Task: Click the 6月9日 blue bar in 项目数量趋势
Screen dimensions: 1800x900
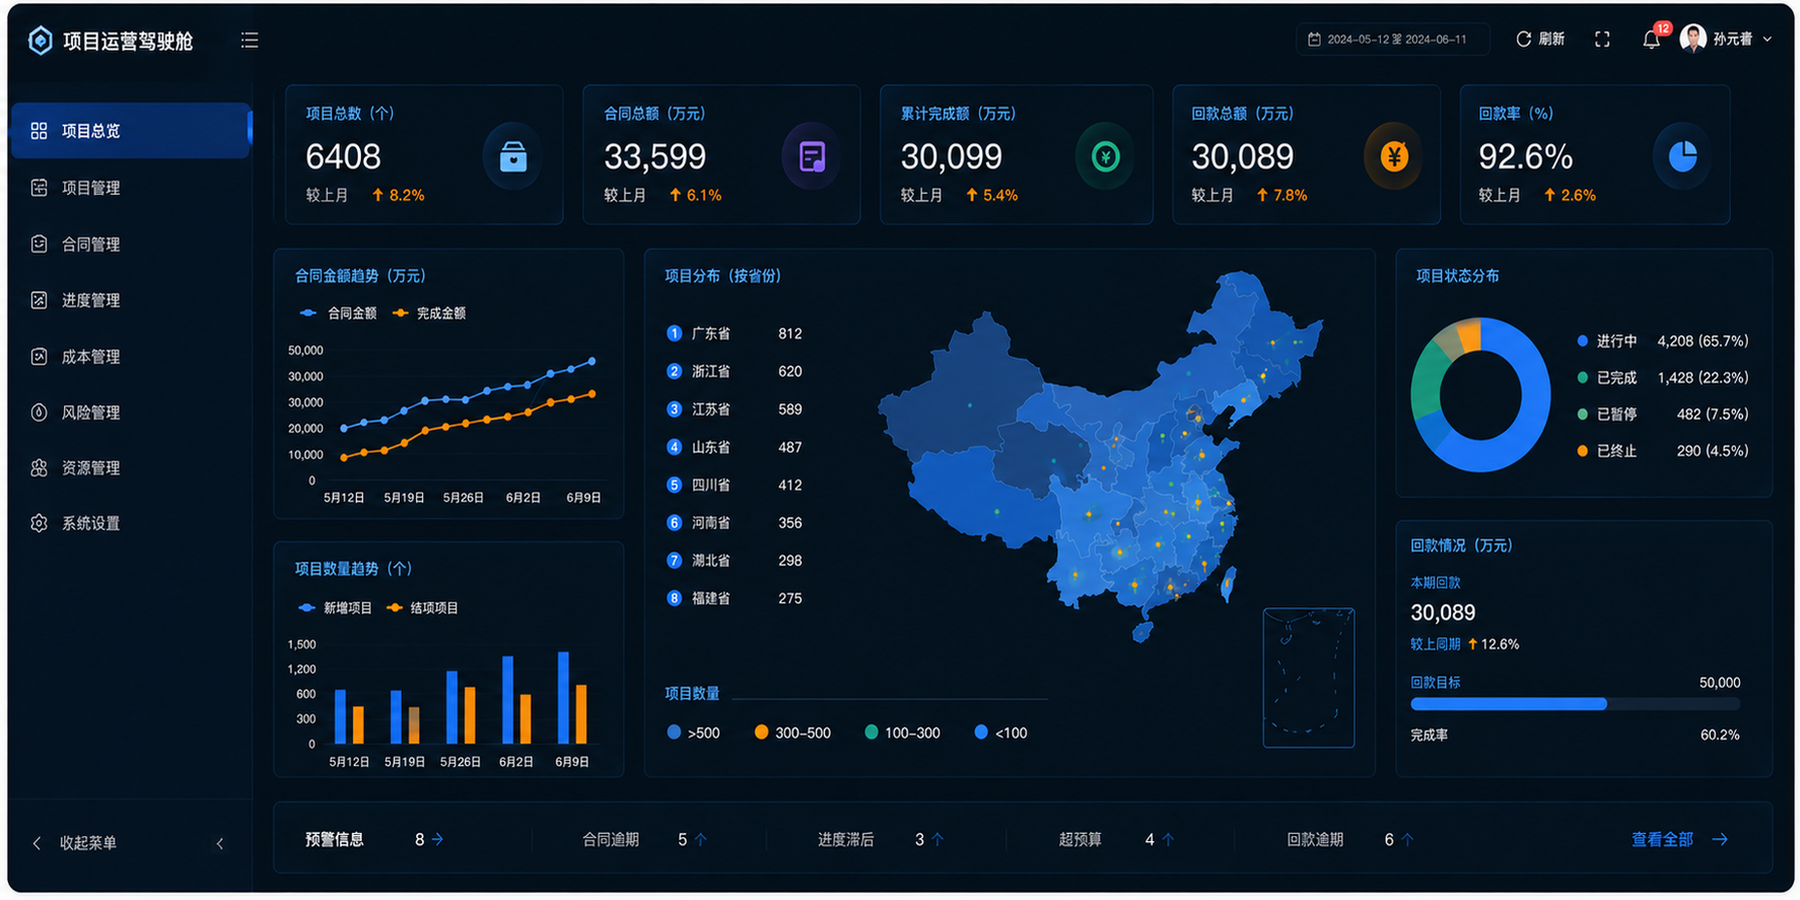Action: tap(563, 697)
